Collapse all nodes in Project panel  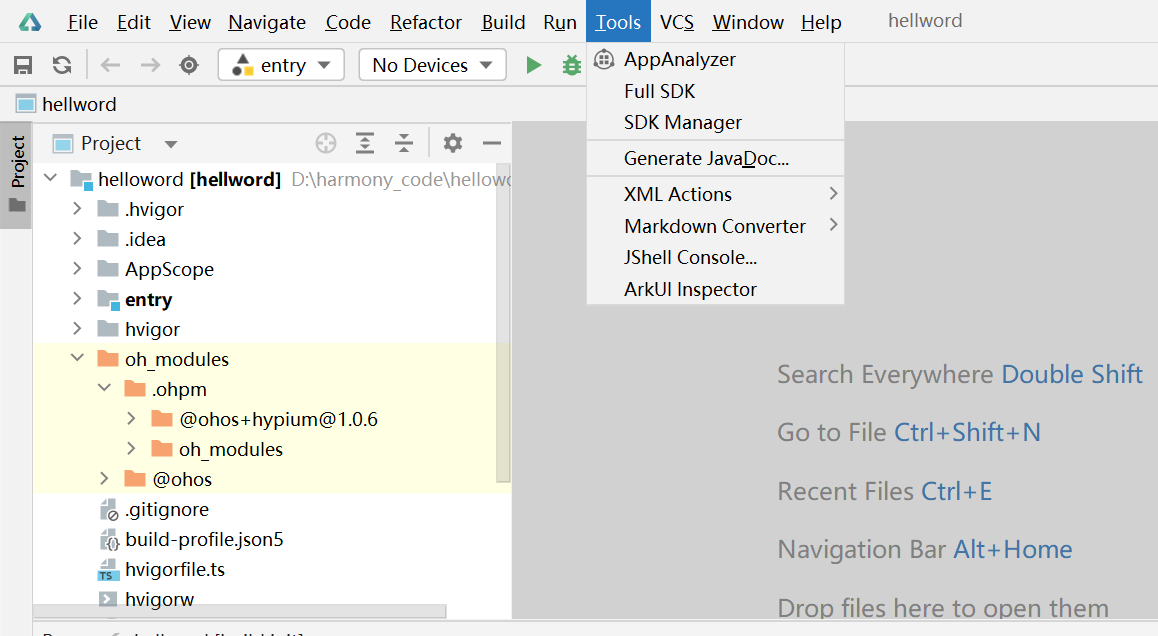tap(404, 143)
